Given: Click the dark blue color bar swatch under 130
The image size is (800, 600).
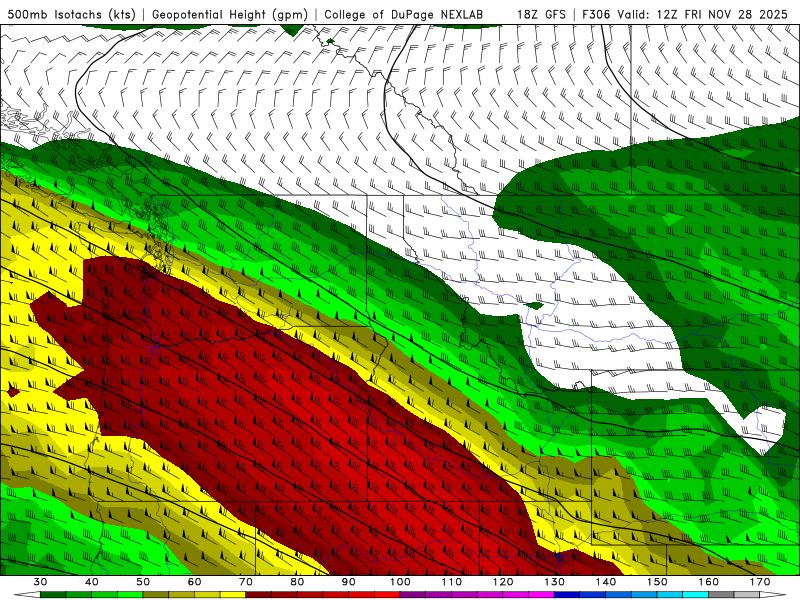Looking at the screenshot, I should point(567,595).
